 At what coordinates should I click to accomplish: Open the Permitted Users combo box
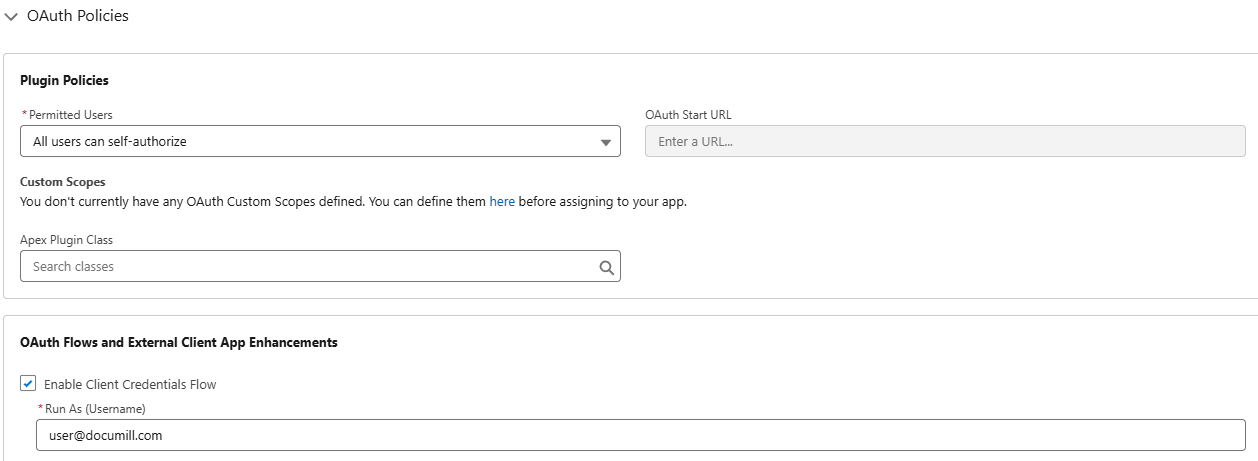(x=310, y=141)
